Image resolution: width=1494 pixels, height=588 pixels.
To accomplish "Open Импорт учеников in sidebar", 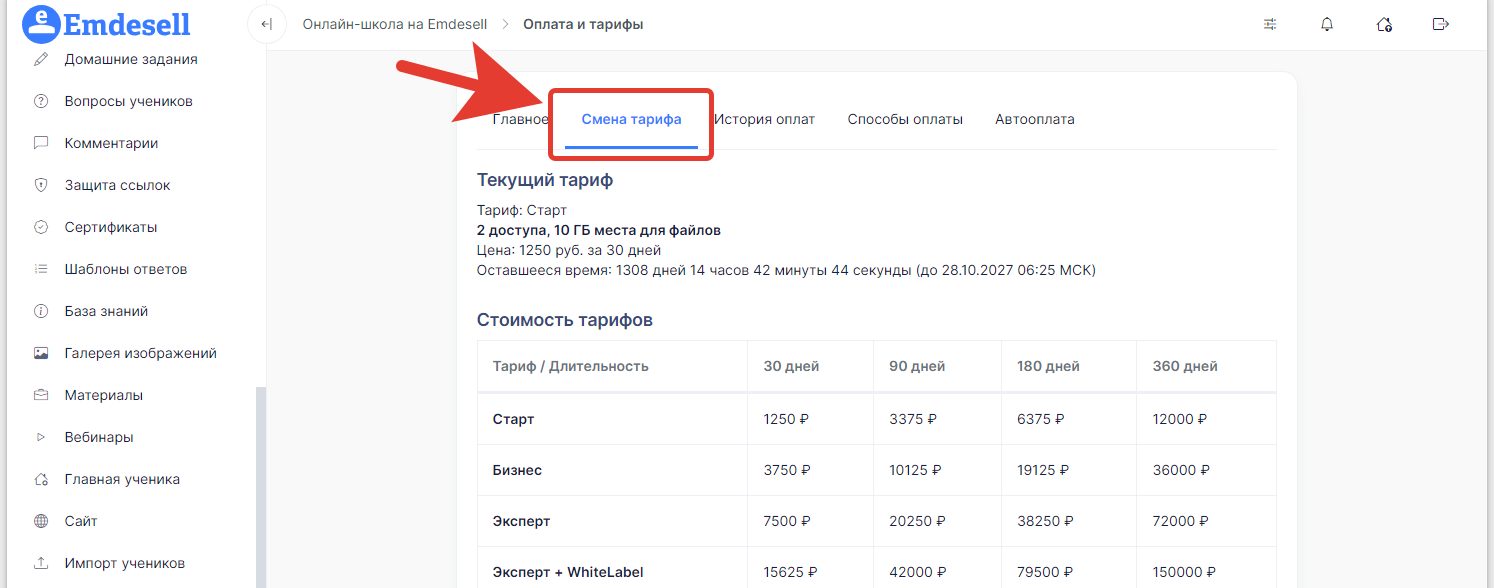I will 124,564.
